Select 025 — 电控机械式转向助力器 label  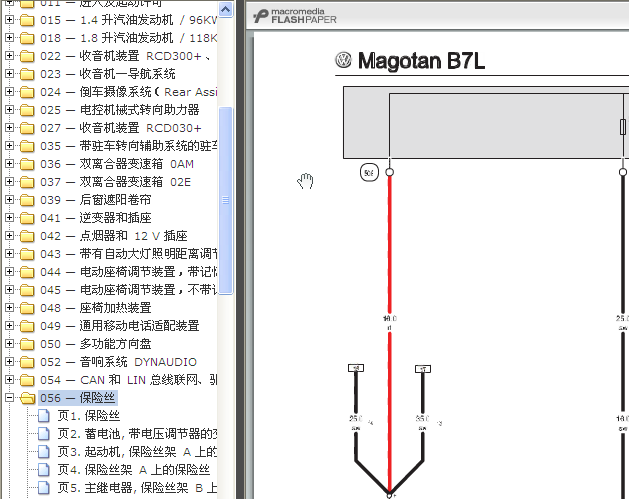click(120, 110)
